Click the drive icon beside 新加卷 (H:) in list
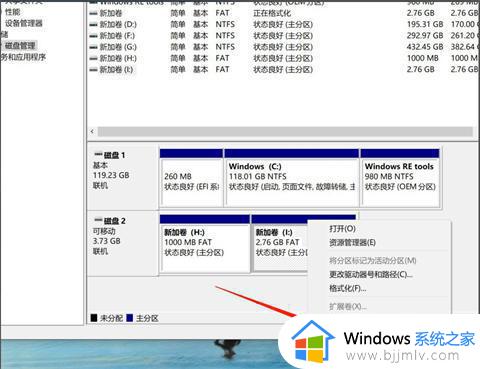Image resolution: width=480 pixels, height=369 pixels. 93,59
